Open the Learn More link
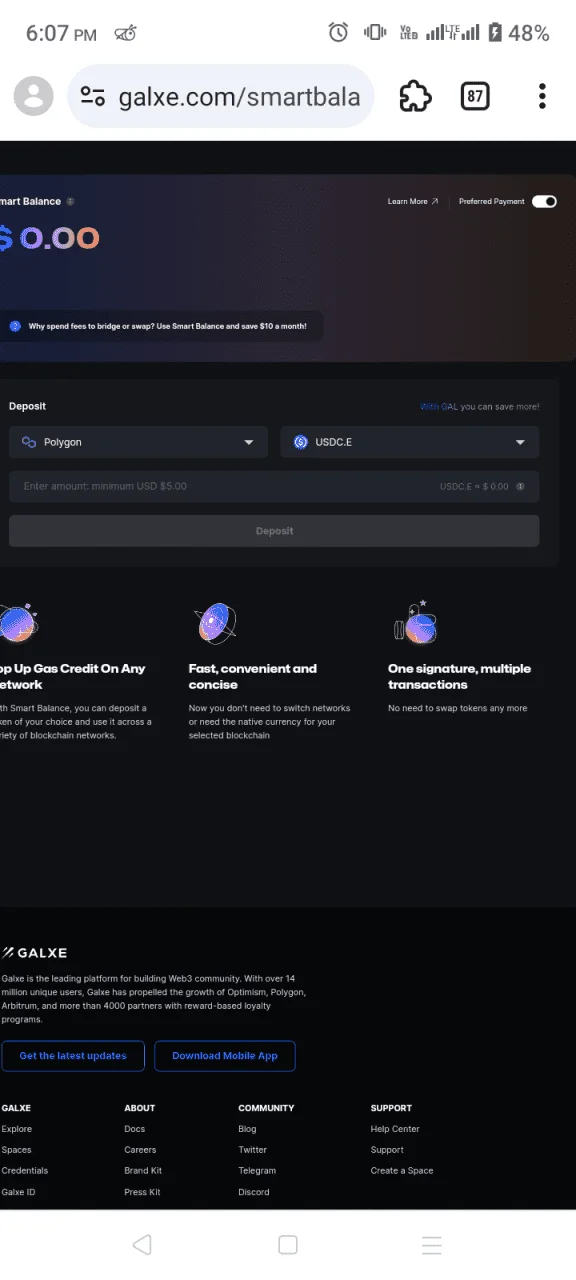This screenshot has width=576, height=1280. (413, 201)
